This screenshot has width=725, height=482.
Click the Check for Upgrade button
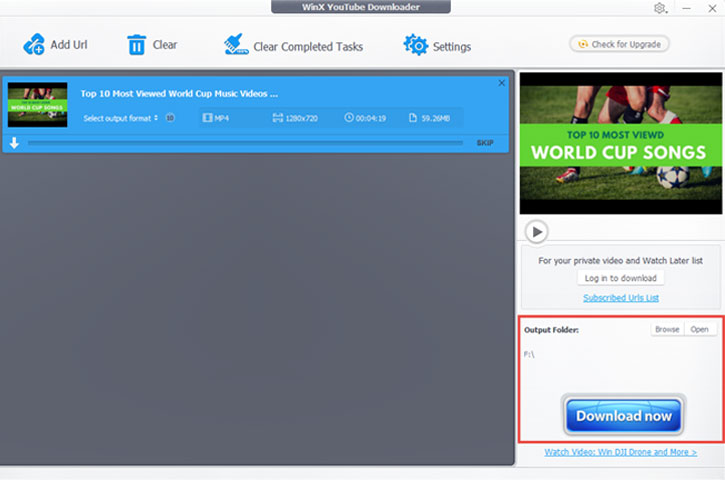620,44
